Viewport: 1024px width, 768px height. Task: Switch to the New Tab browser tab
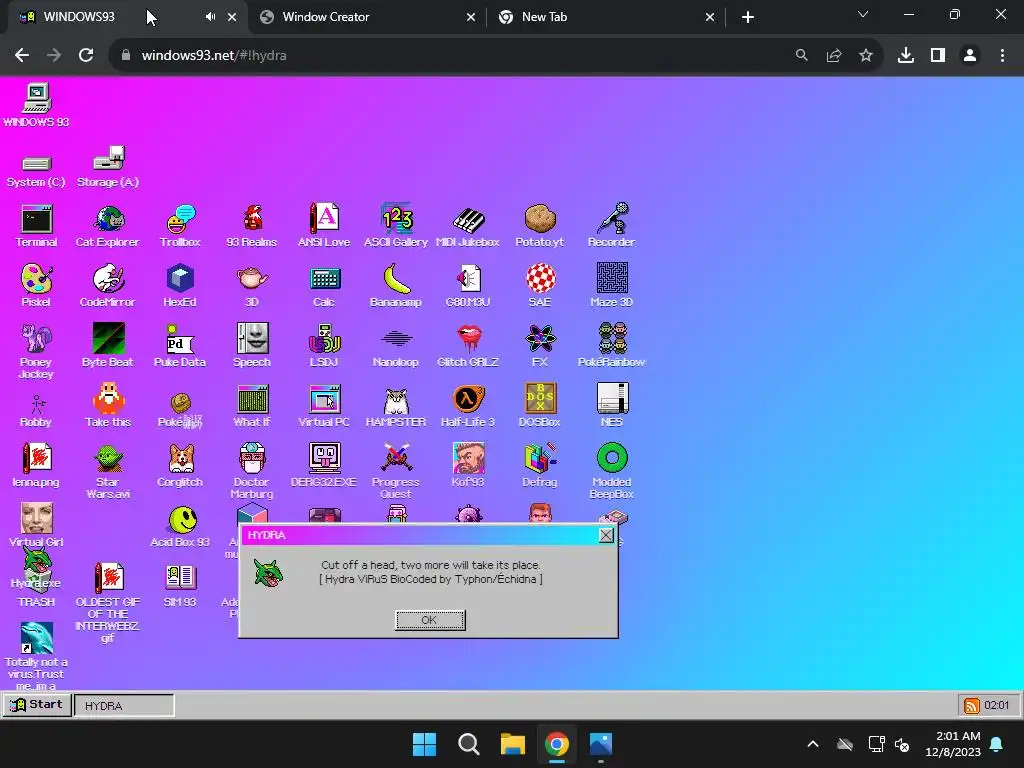point(606,17)
